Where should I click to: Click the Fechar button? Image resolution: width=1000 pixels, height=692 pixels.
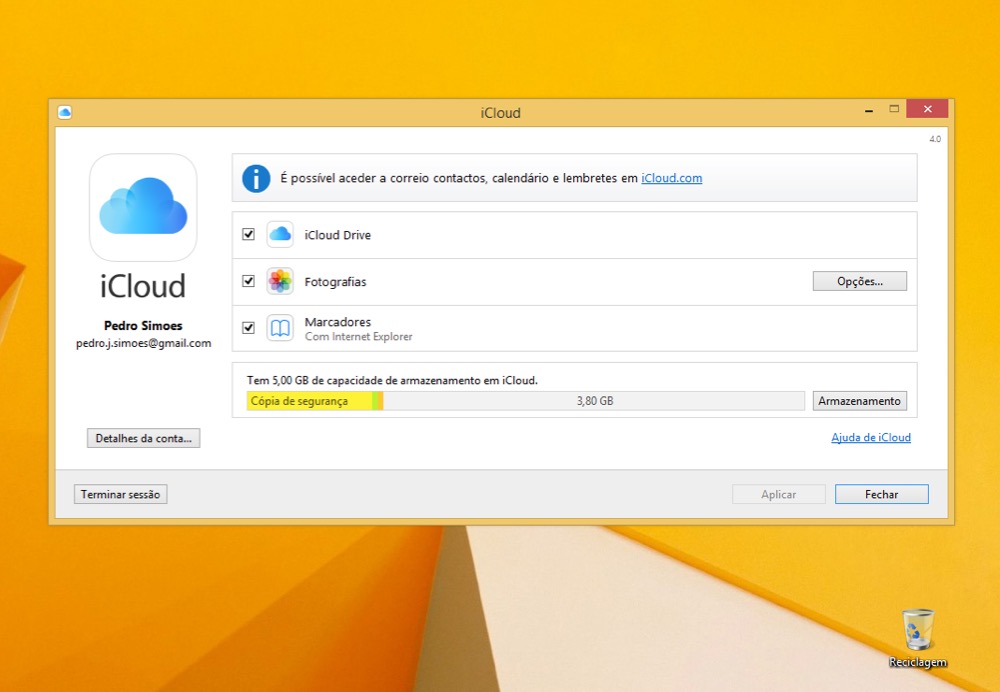pos(881,493)
